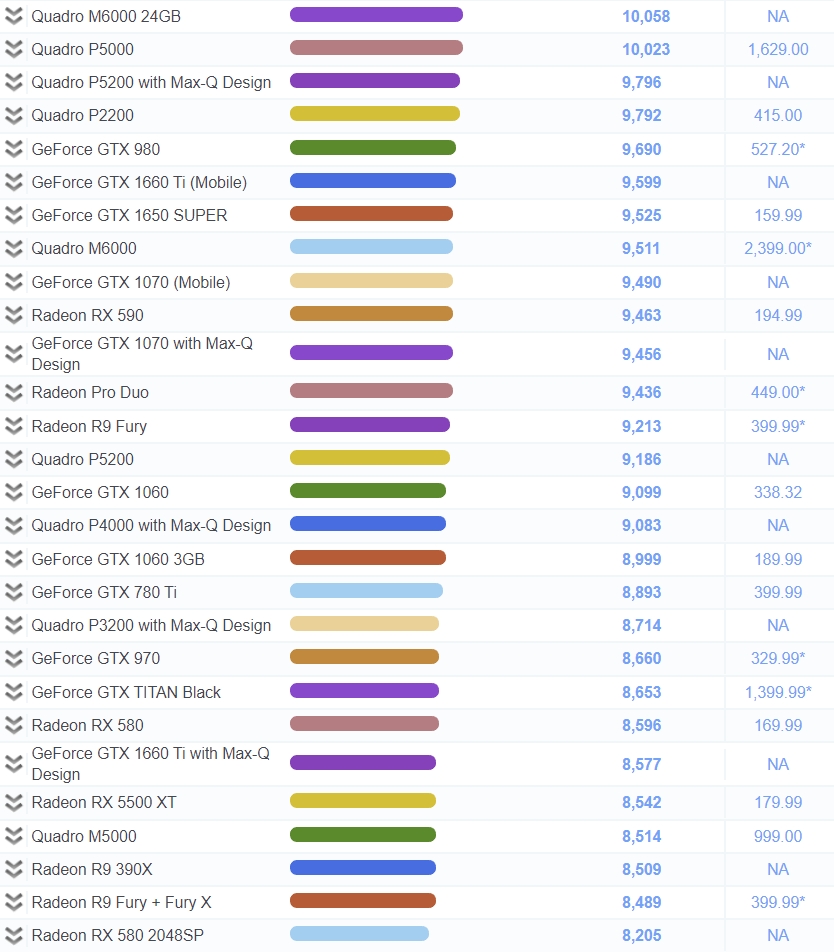Open the Quadro M6000 link
834x952 pixels.
click(84, 248)
